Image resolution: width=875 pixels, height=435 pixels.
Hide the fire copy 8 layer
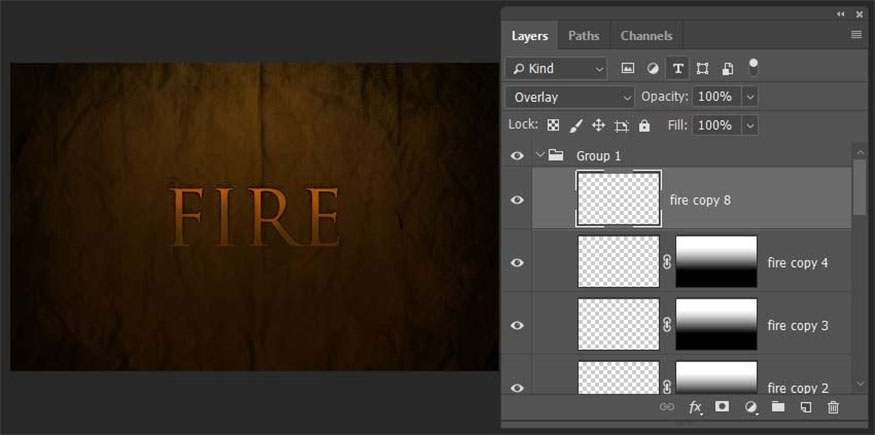[x=517, y=200]
